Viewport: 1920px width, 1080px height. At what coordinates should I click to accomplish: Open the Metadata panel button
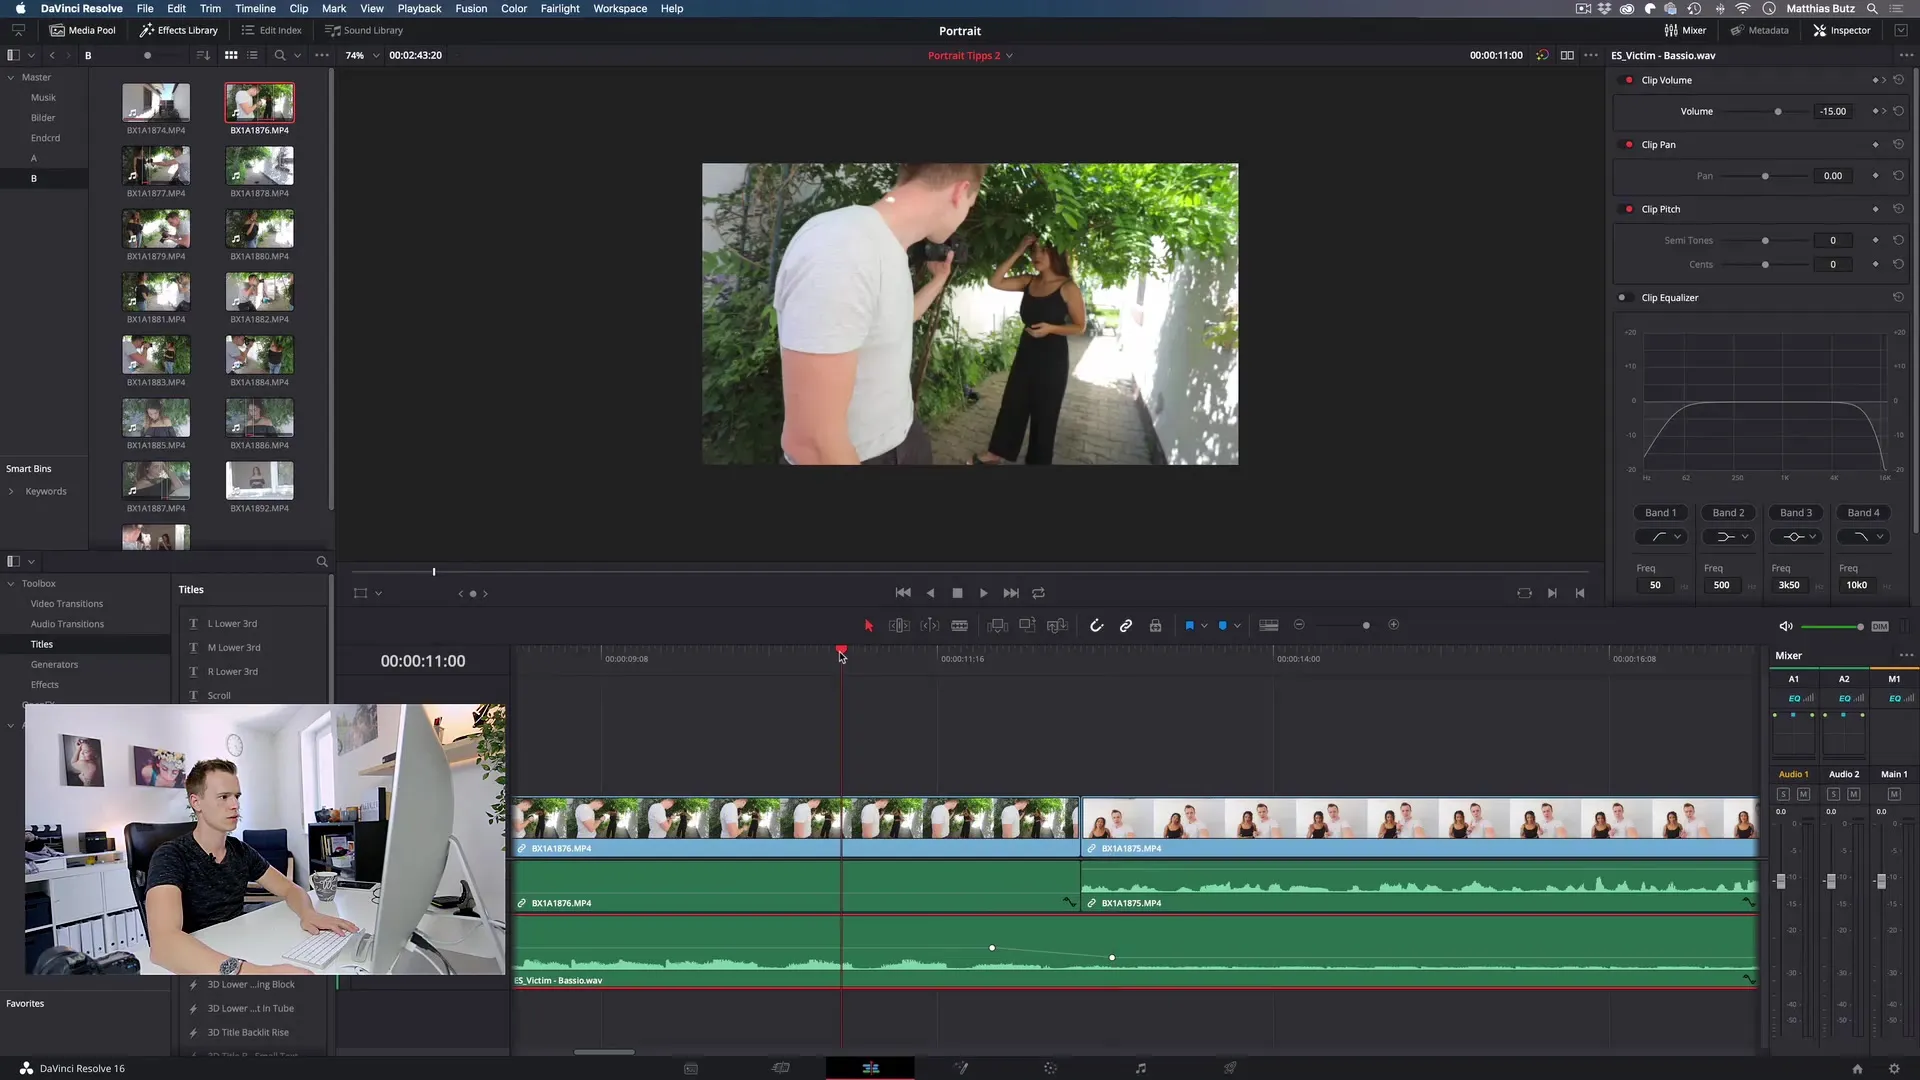pos(1759,31)
